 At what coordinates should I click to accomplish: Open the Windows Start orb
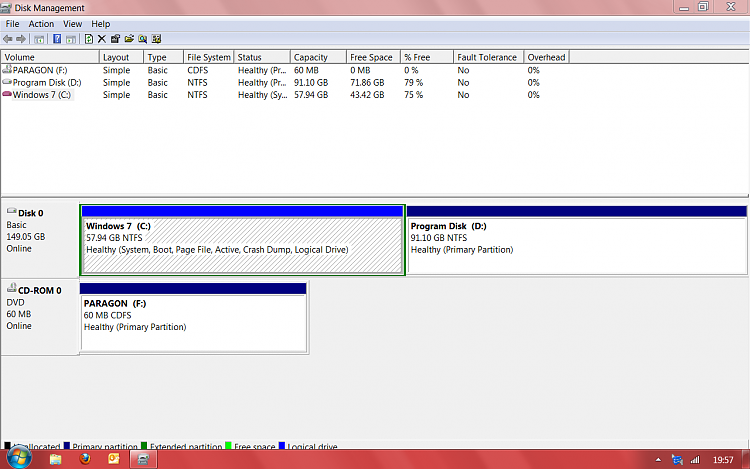point(19,458)
